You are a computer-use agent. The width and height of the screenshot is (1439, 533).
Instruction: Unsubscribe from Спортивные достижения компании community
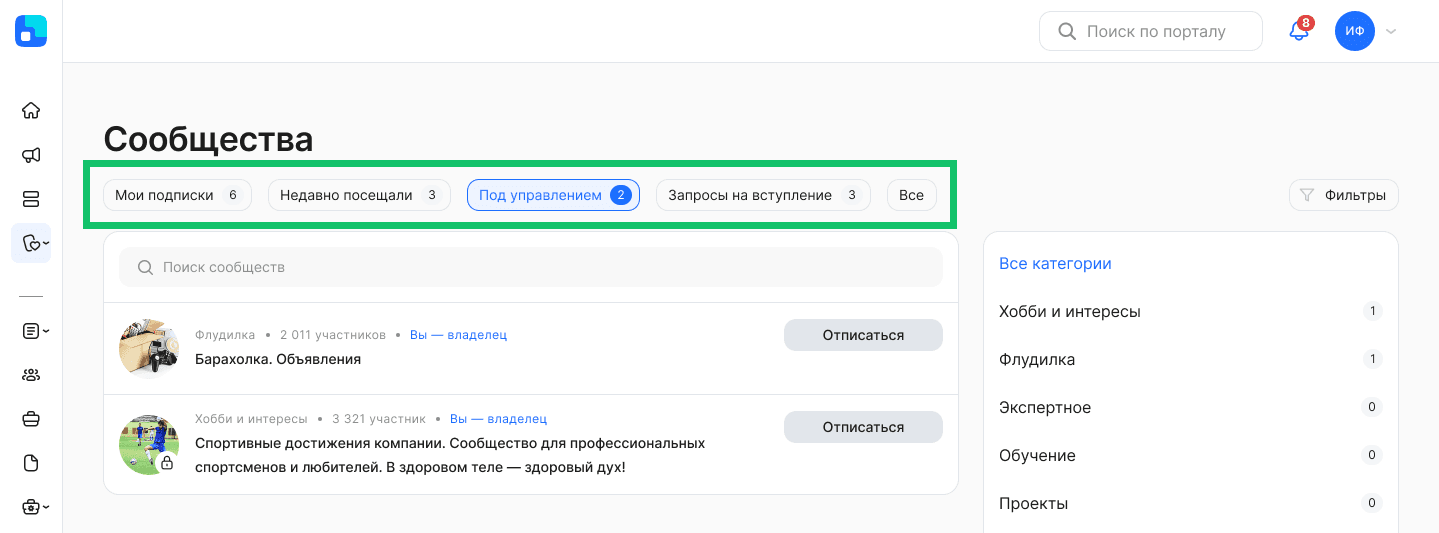(863, 427)
